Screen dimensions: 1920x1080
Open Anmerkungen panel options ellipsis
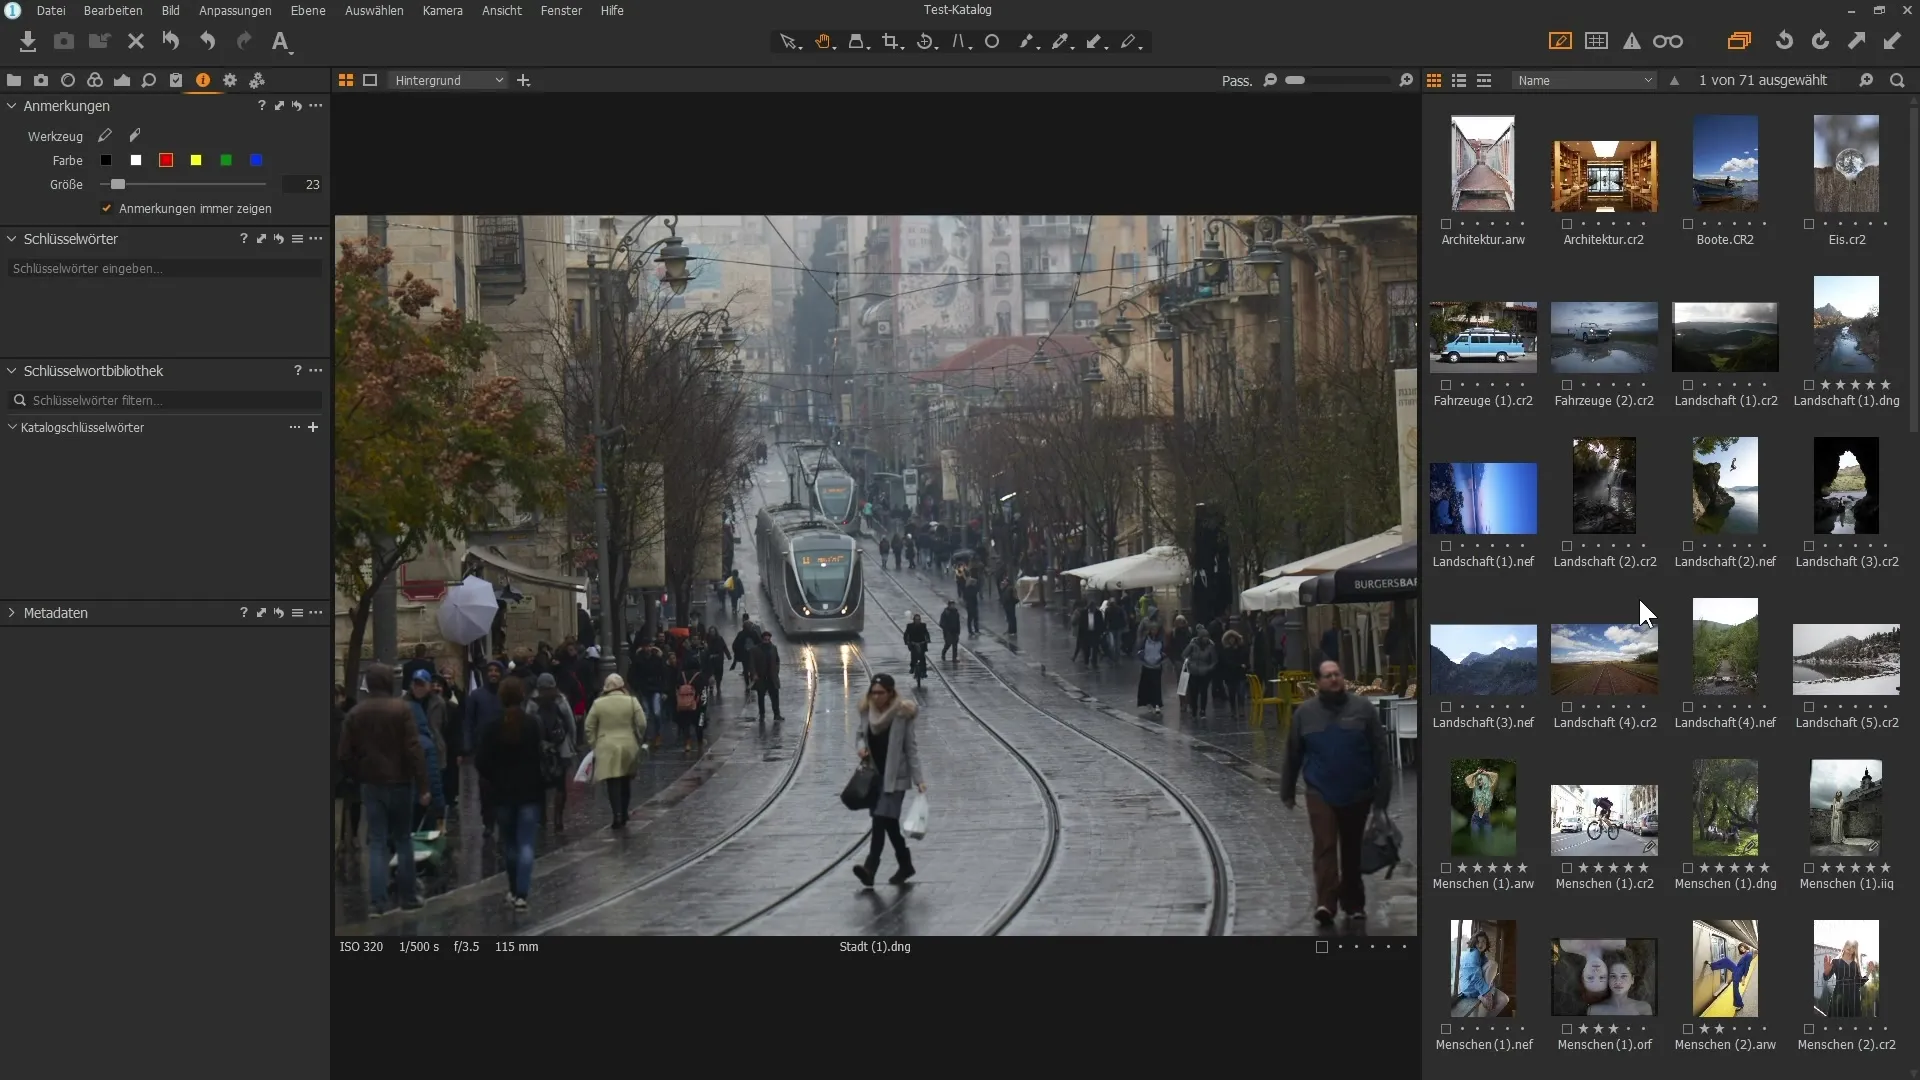point(316,105)
